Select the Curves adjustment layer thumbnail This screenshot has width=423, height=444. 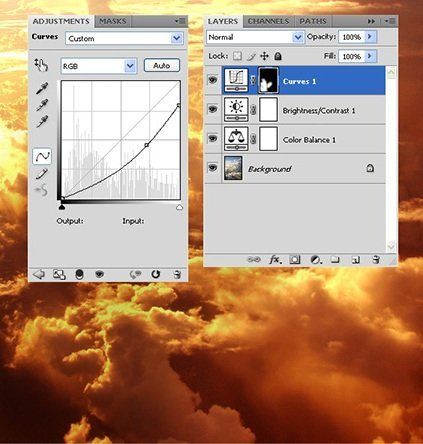[236, 80]
